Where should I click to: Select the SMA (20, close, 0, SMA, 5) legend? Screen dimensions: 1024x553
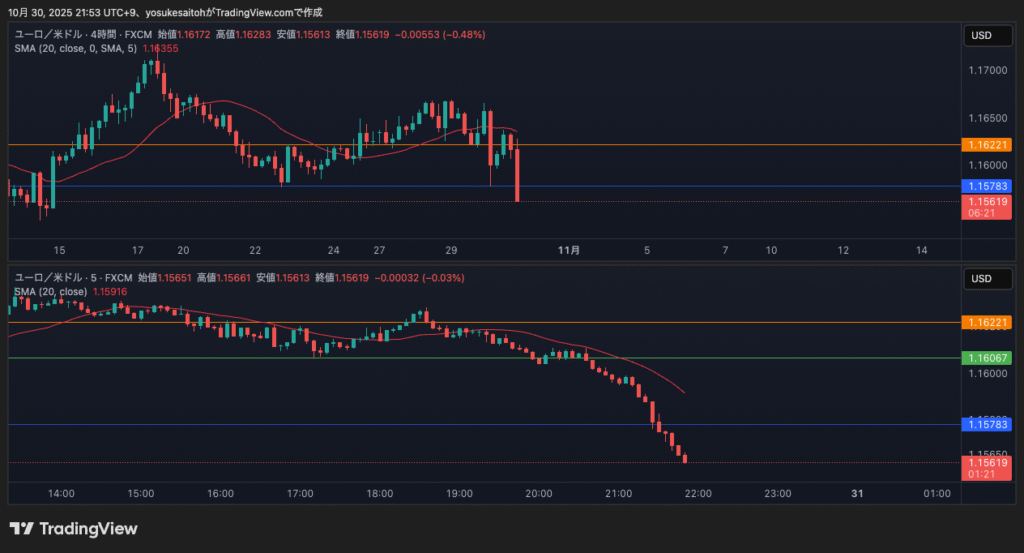click(x=76, y=48)
